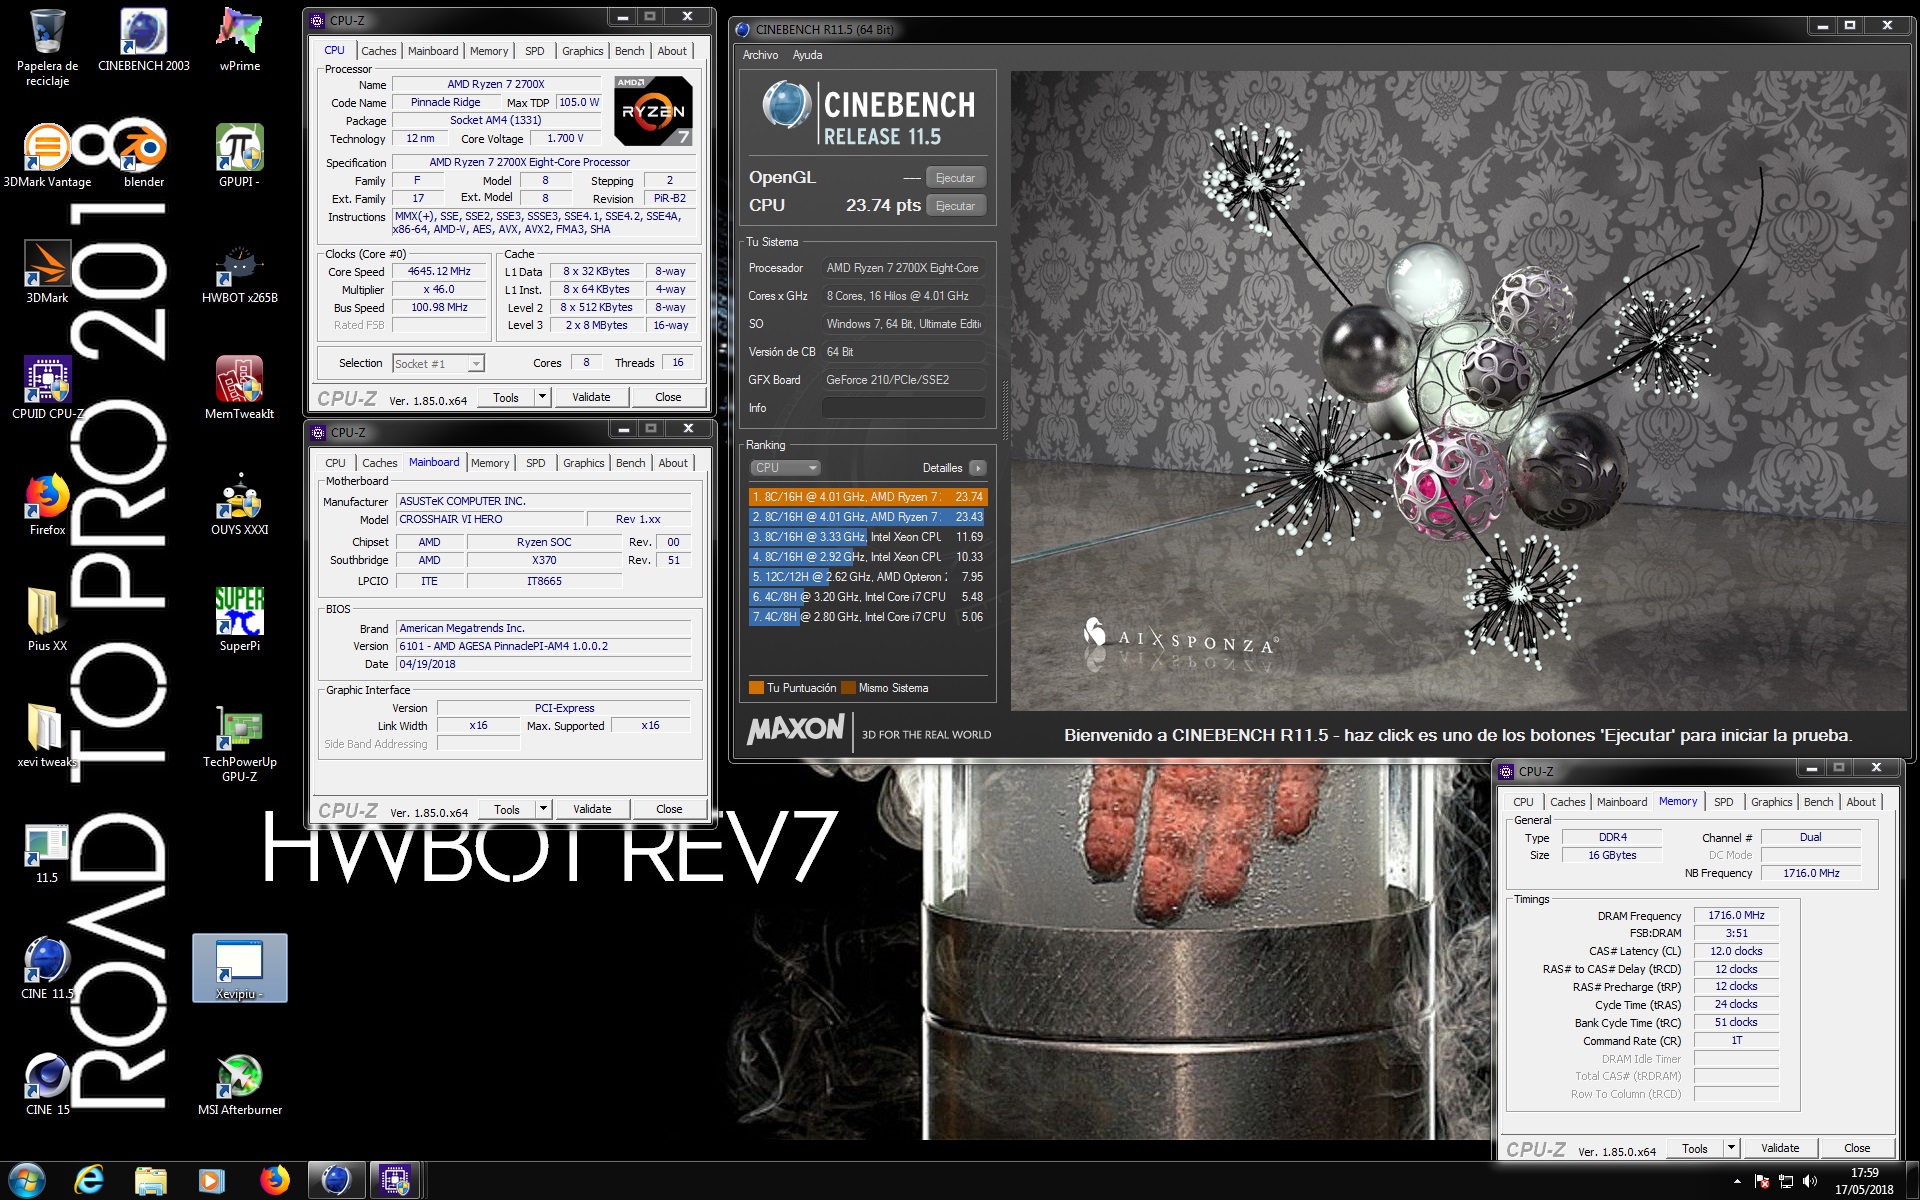Image resolution: width=1920 pixels, height=1200 pixels.
Task: Open Firefox desktop shortcut
Action: 47,503
